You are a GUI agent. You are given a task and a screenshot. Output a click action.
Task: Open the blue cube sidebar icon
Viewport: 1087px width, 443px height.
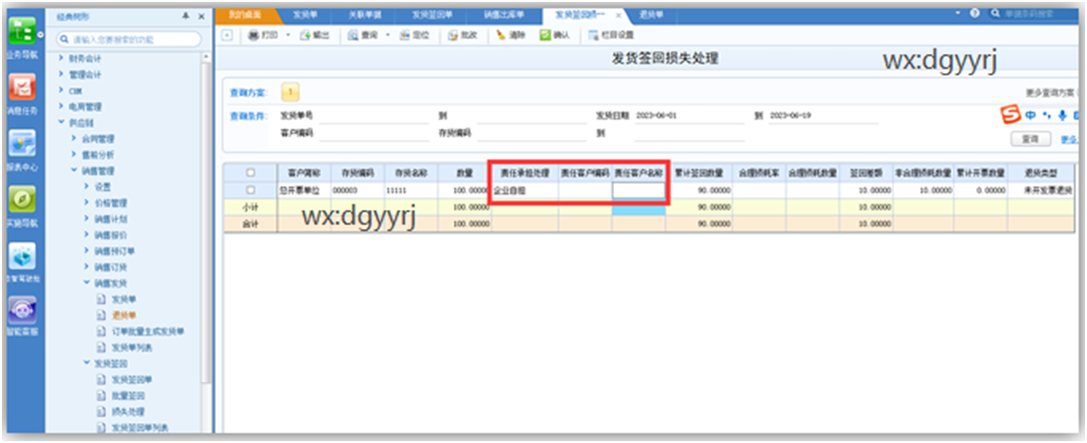tap(21, 255)
